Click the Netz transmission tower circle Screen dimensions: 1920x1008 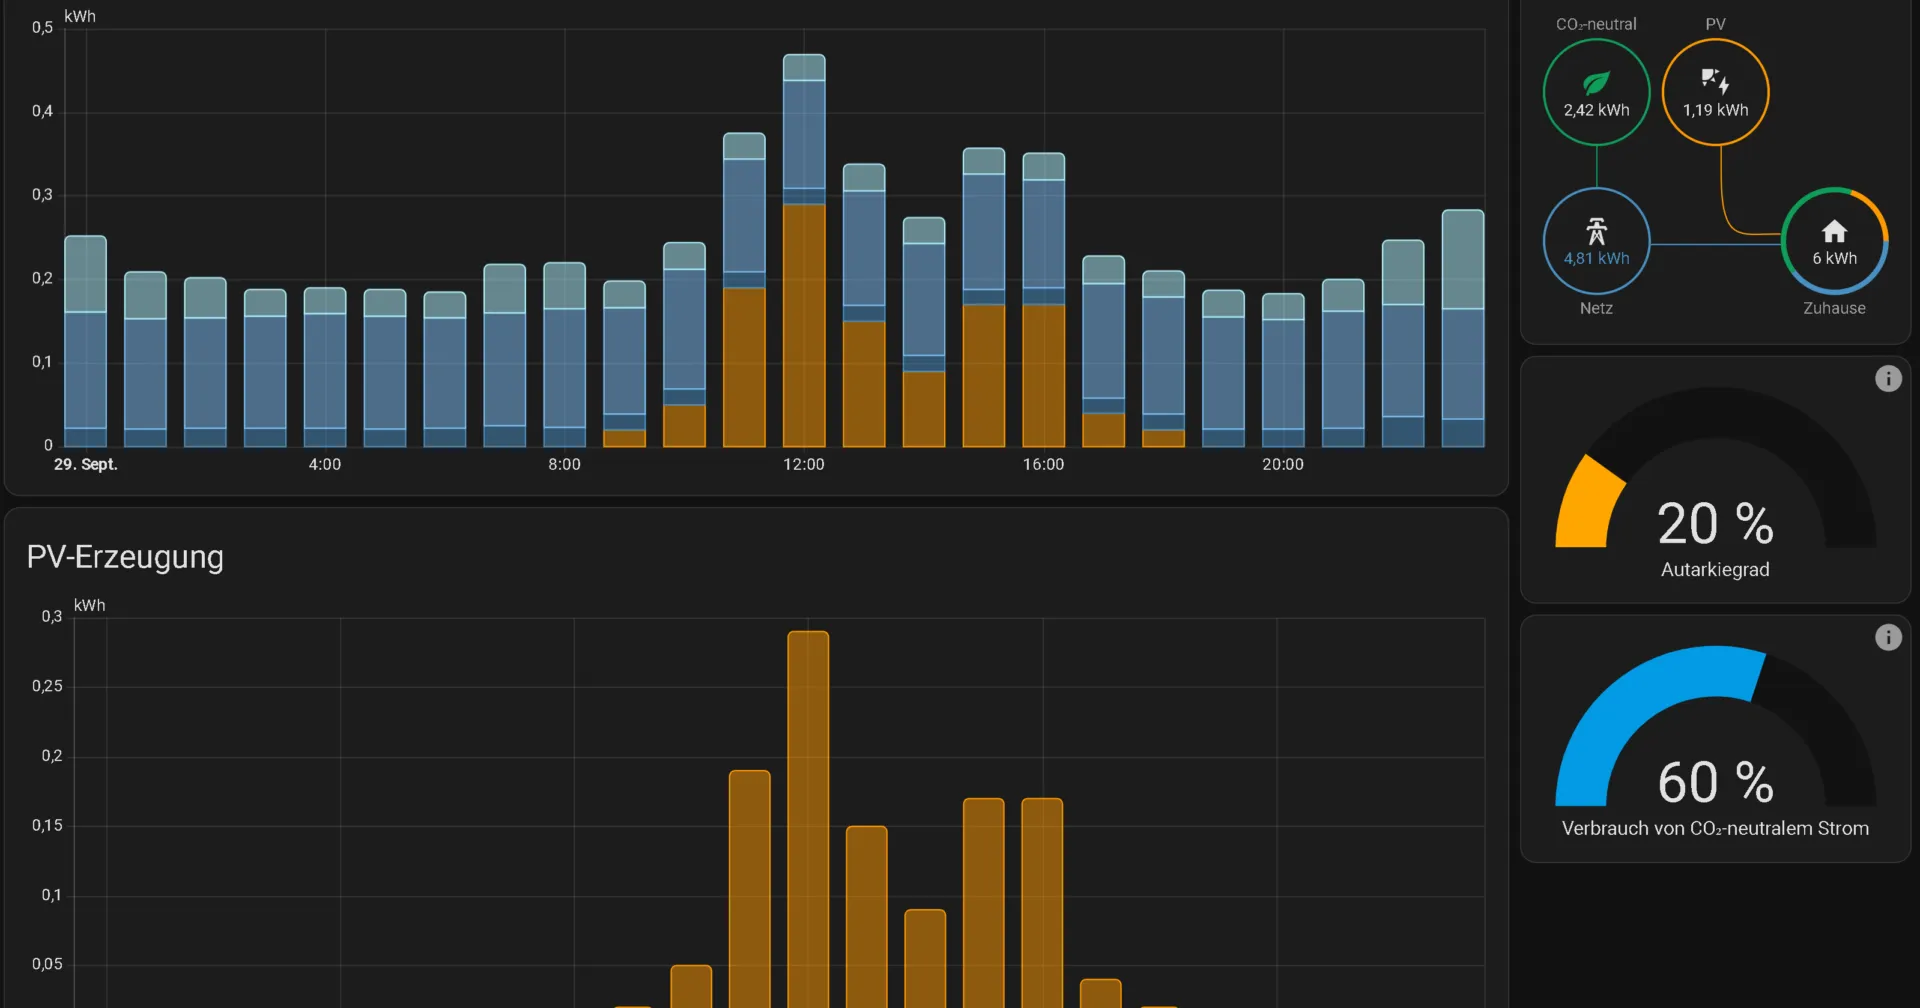(1596, 241)
